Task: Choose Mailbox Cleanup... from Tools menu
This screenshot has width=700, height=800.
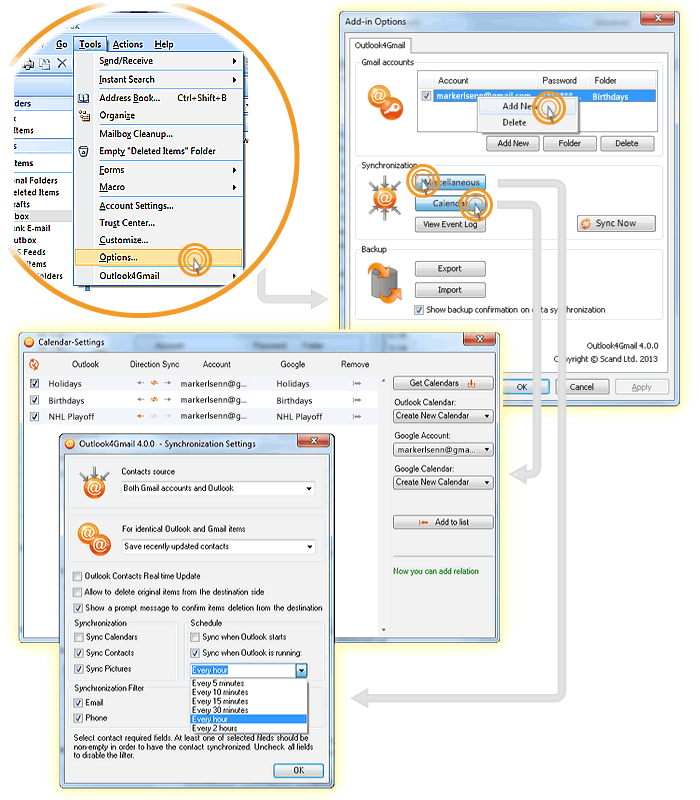Action: point(136,134)
